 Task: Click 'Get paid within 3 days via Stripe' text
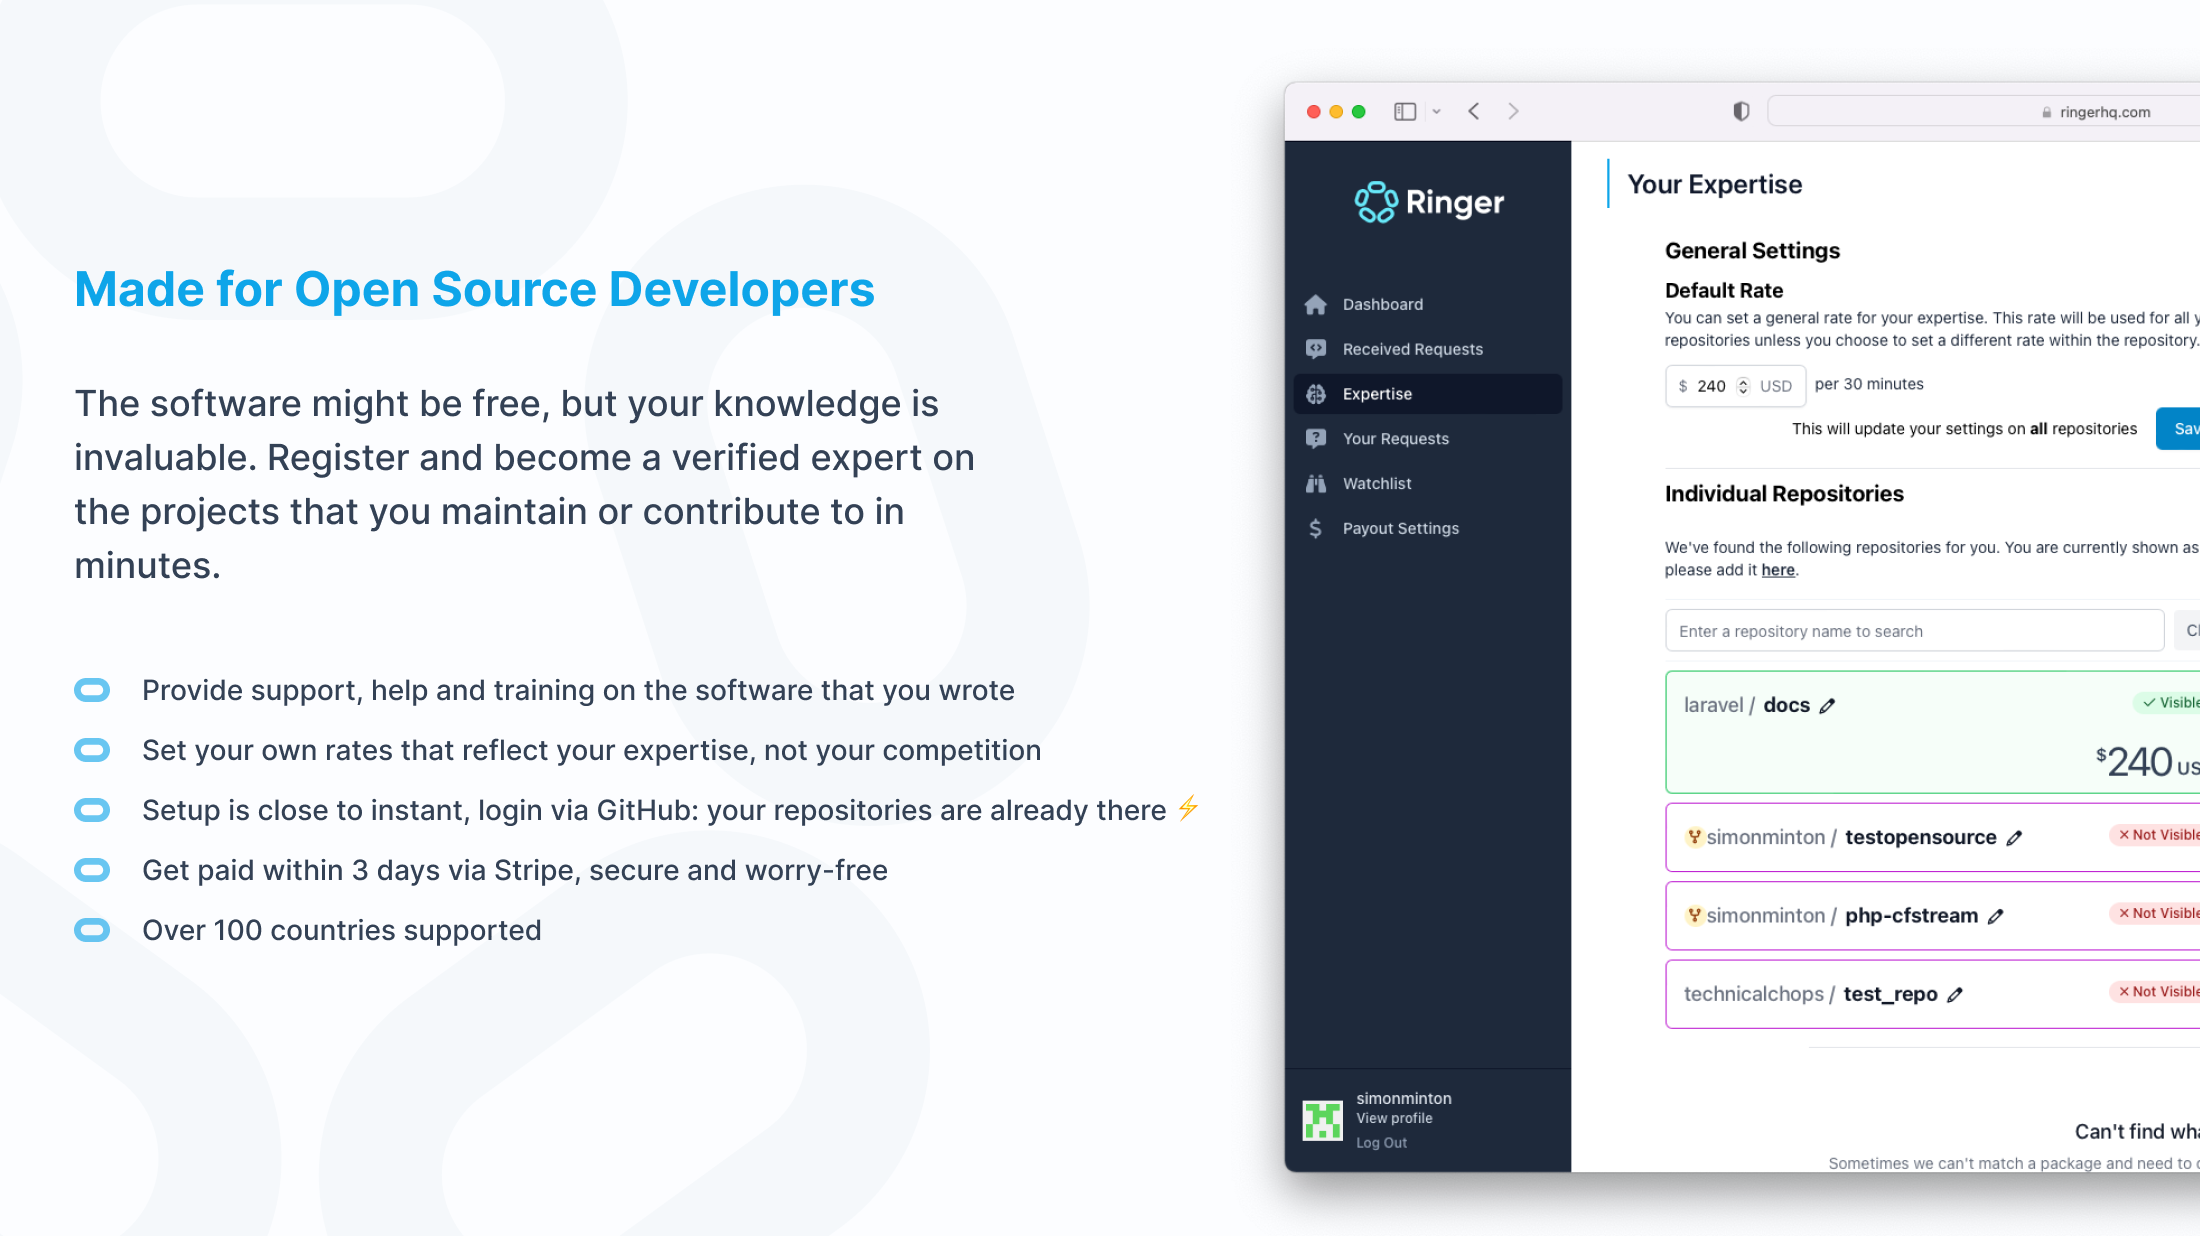(x=360, y=870)
